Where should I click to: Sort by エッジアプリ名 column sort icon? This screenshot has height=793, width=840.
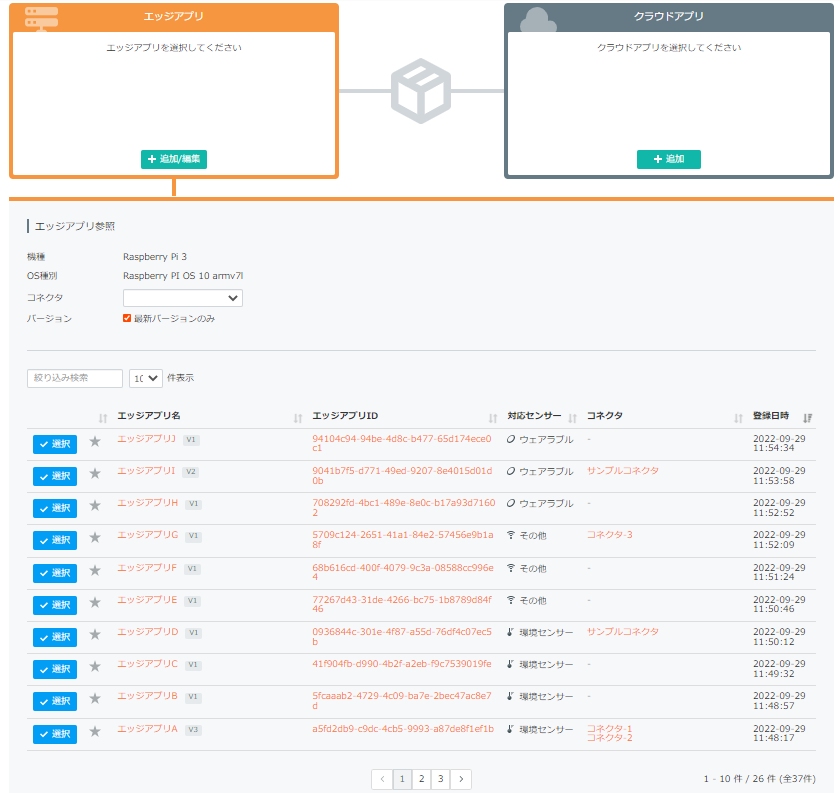(x=298, y=418)
